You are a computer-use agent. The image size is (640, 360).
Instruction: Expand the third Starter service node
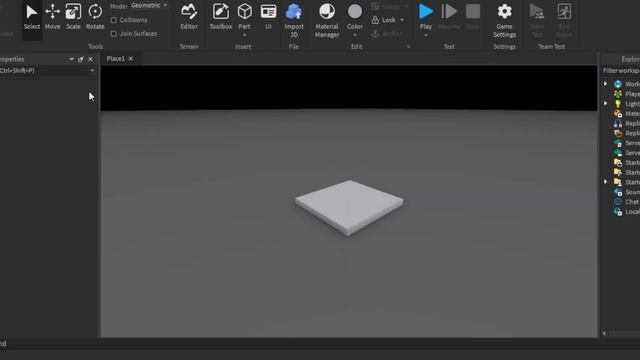pyautogui.click(x=606, y=182)
